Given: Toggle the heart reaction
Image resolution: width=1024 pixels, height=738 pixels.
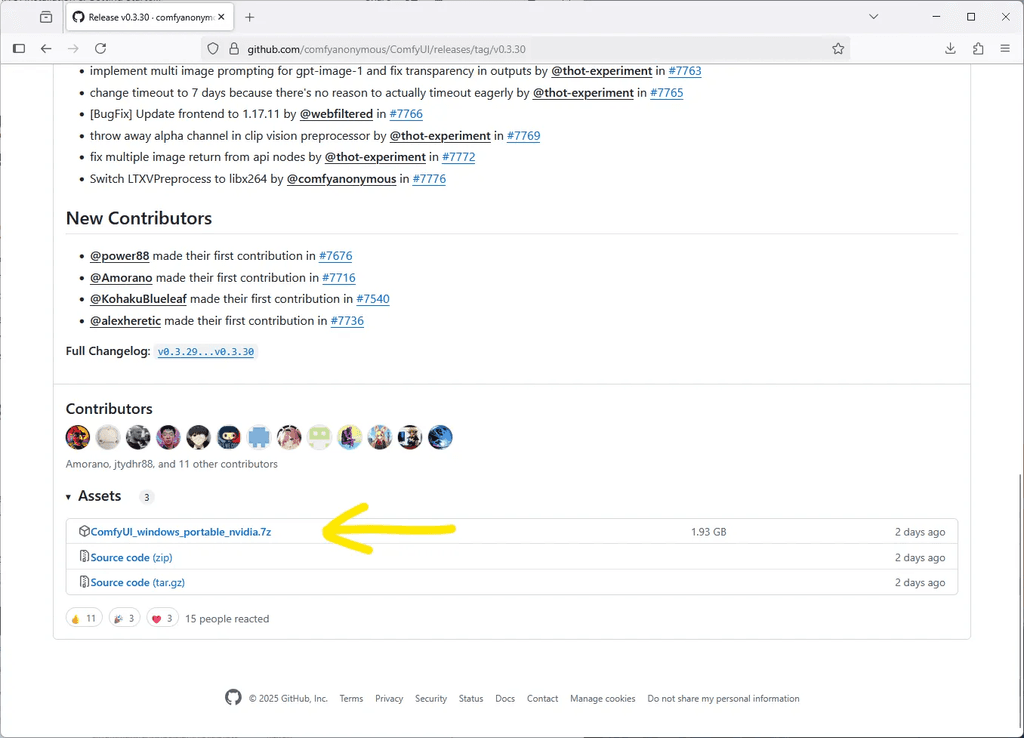Looking at the screenshot, I should tap(162, 617).
